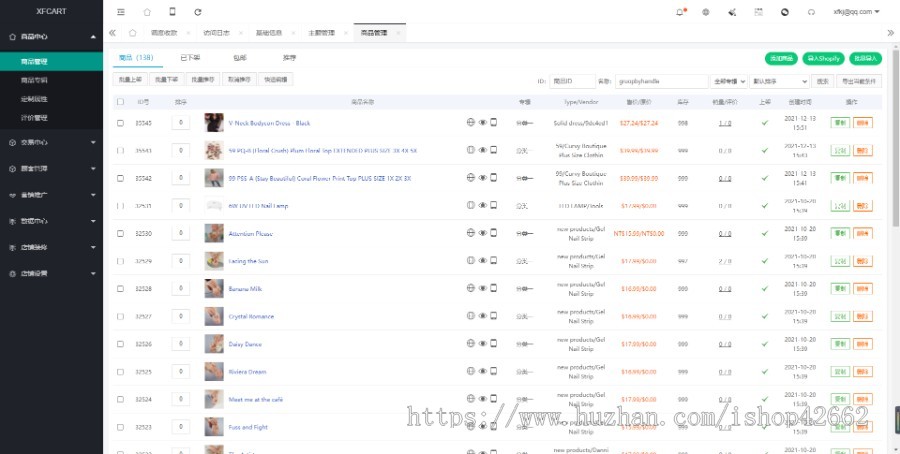The width and height of the screenshot is (900, 454).
Task: Tick checkbox for product ID 32530
Action: click(120, 234)
